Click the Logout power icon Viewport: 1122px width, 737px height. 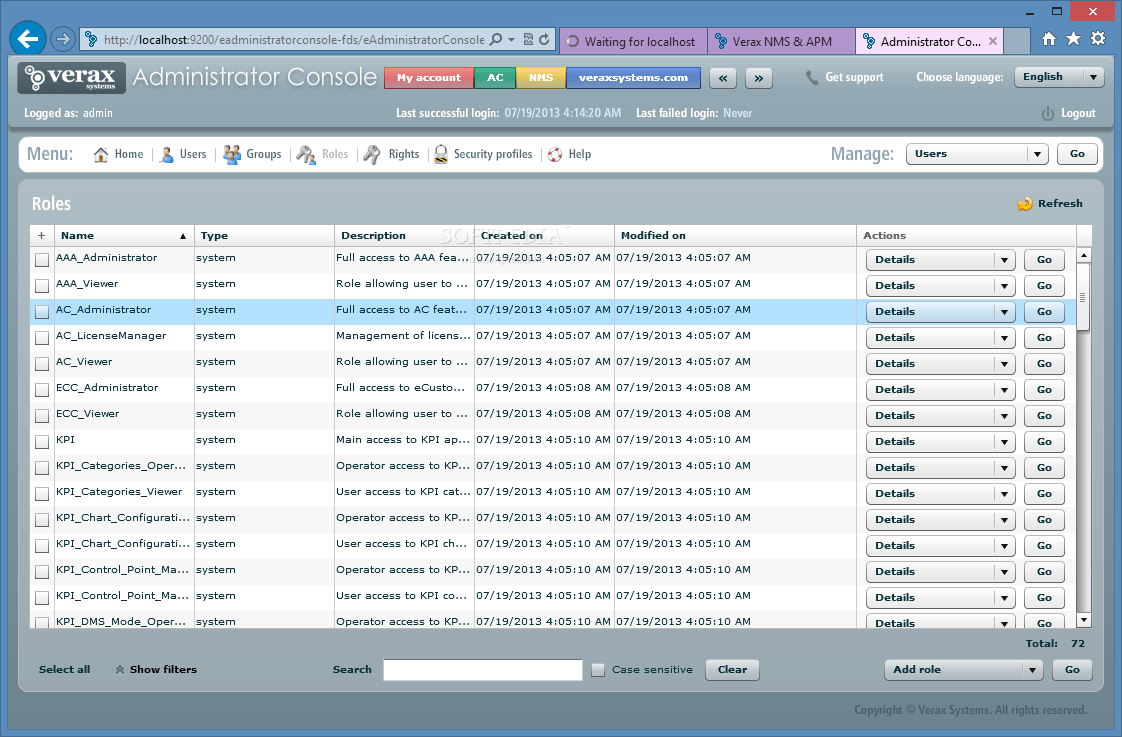[x=1049, y=113]
